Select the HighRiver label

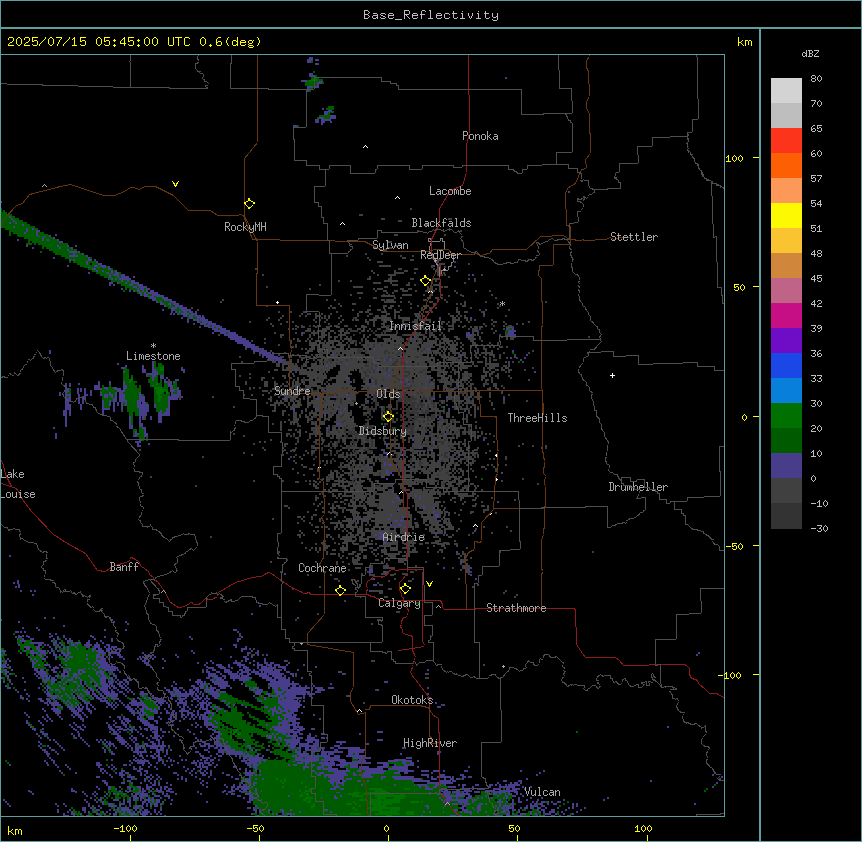[x=430, y=743]
